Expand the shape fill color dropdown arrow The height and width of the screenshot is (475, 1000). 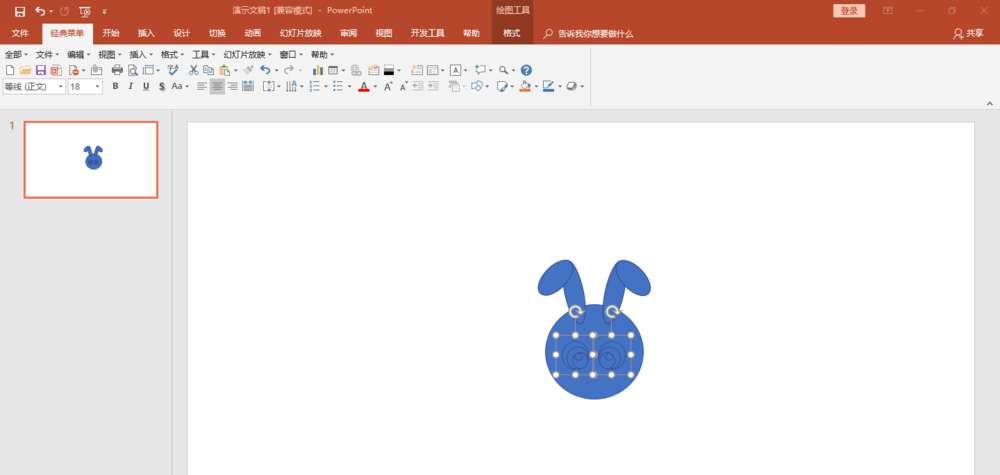click(536, 87)
